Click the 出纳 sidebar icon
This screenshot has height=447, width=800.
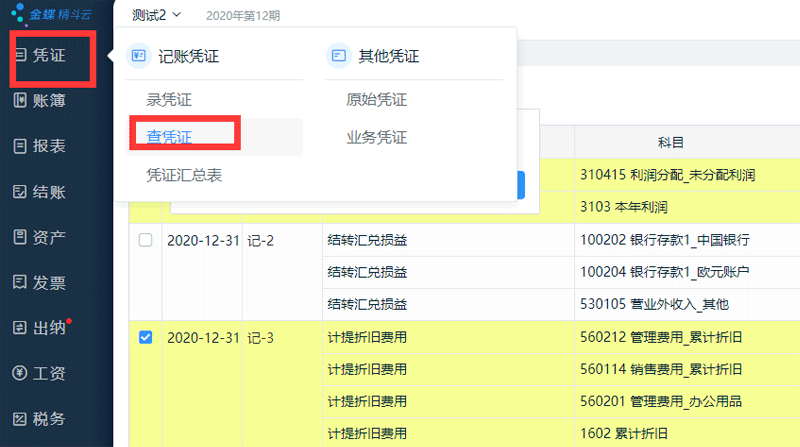20,328
